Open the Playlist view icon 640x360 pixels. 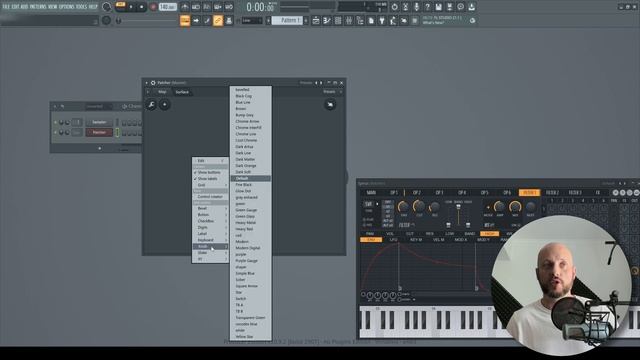coord(316,21)
